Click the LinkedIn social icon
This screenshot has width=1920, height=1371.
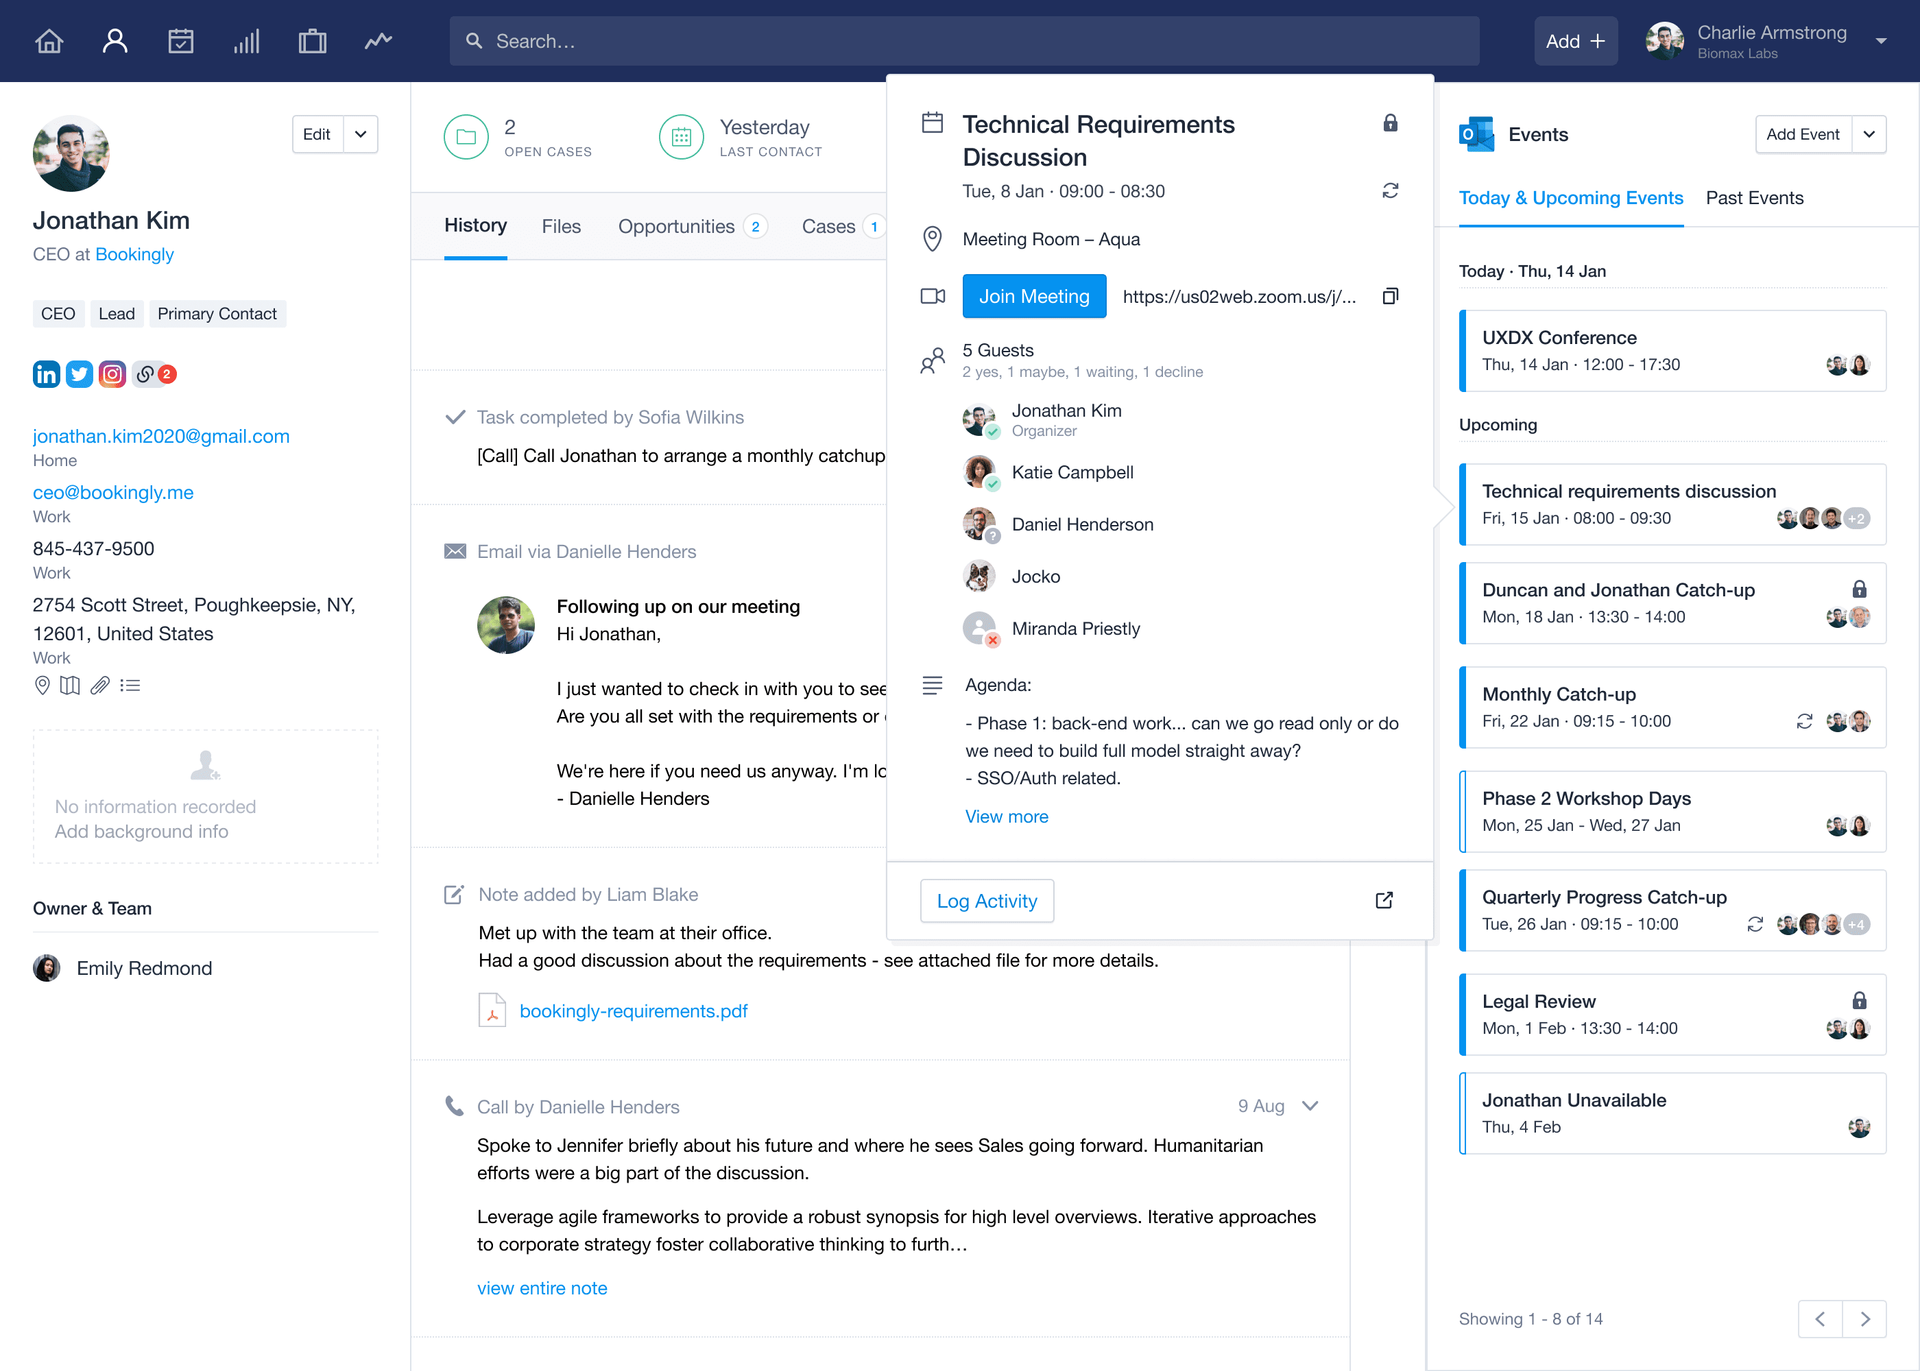tap(46, 374)
